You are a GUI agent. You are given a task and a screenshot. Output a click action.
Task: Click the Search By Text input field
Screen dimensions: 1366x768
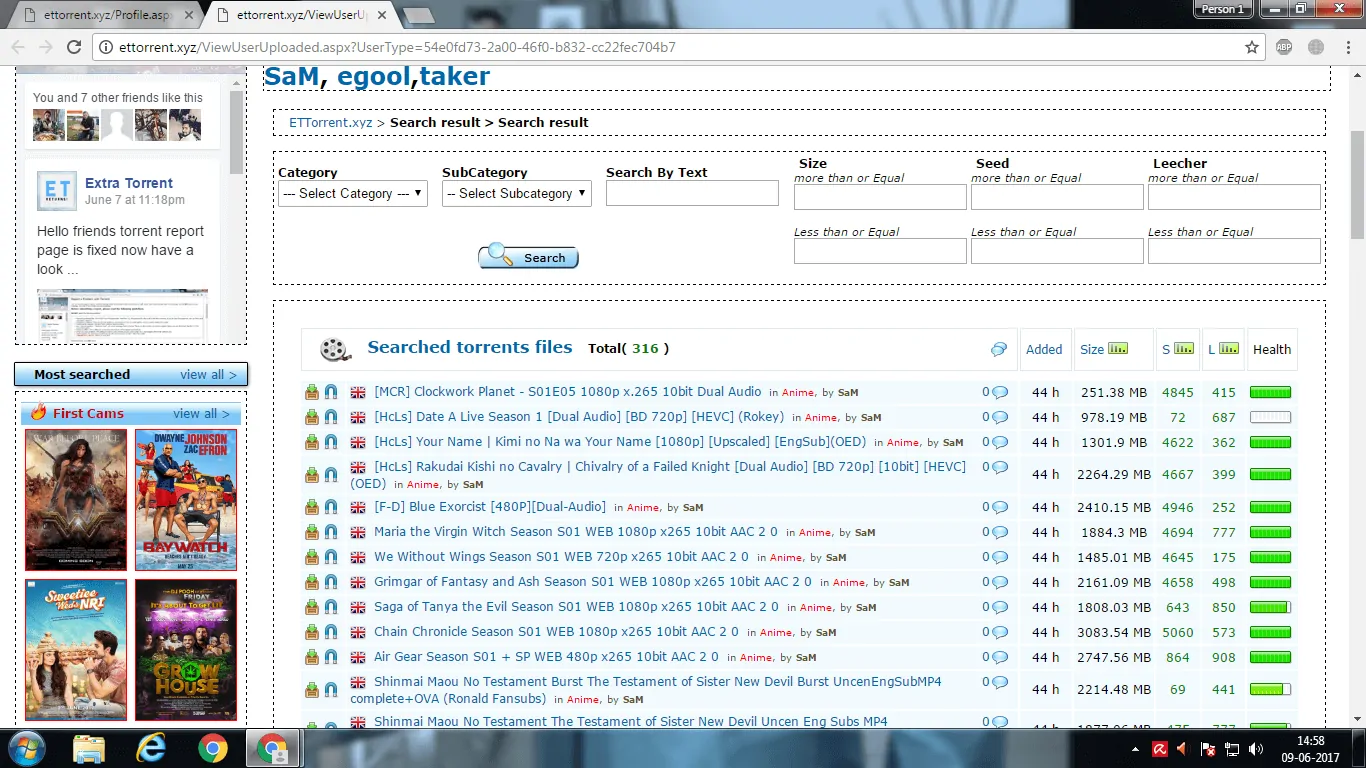[692, 193]
